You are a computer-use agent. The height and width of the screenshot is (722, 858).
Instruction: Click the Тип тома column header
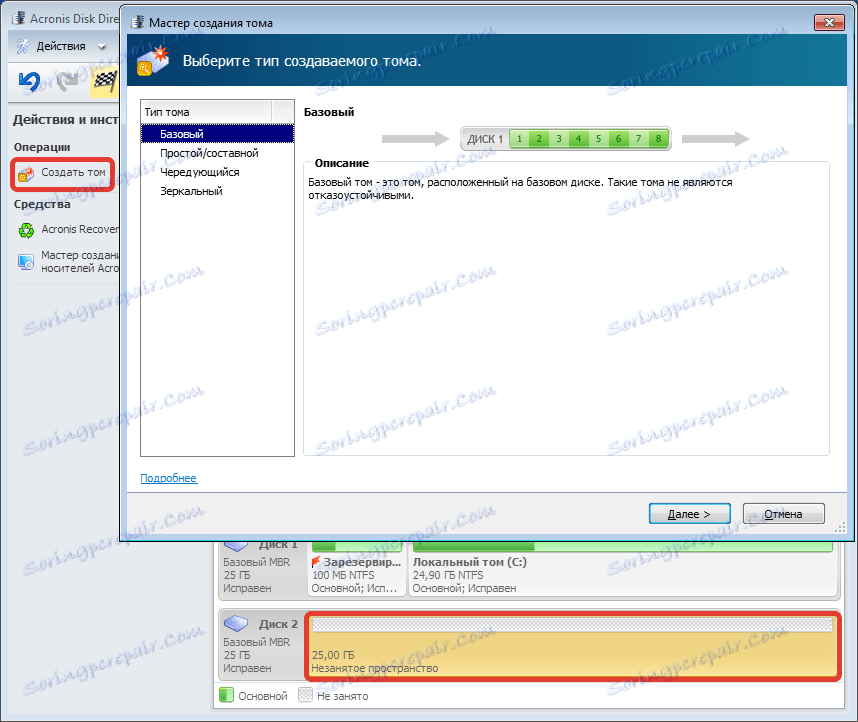(x=206, y=112)
